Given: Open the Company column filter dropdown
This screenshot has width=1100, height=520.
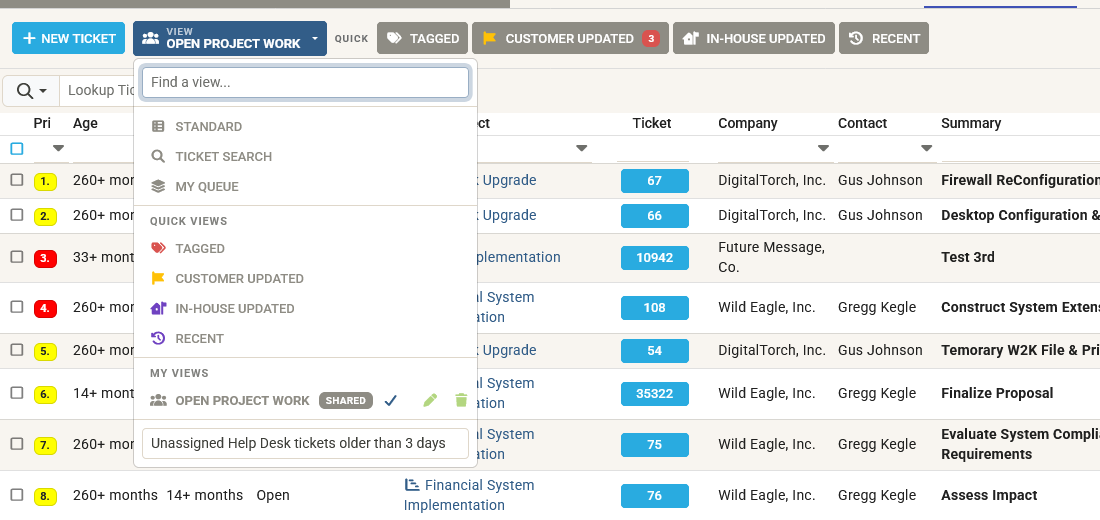Looking at the screenshot, I should tap(824, 148).
